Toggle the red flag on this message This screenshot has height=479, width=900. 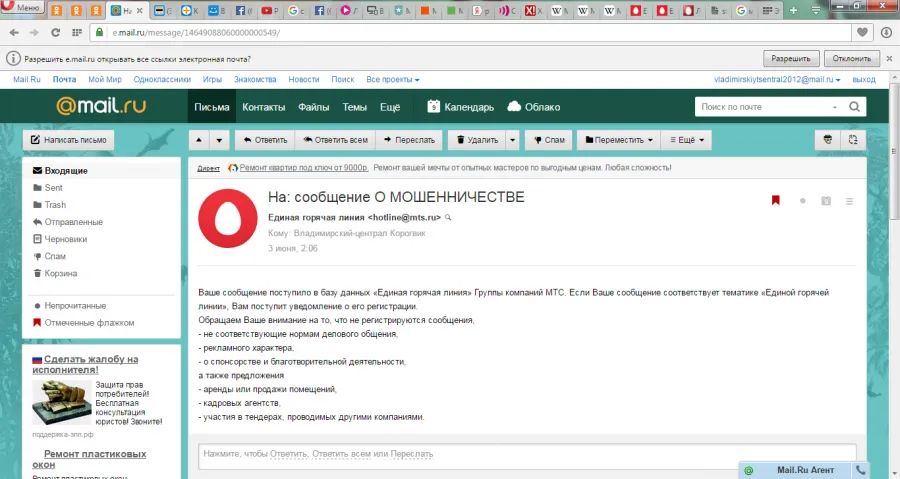point(775,200)
